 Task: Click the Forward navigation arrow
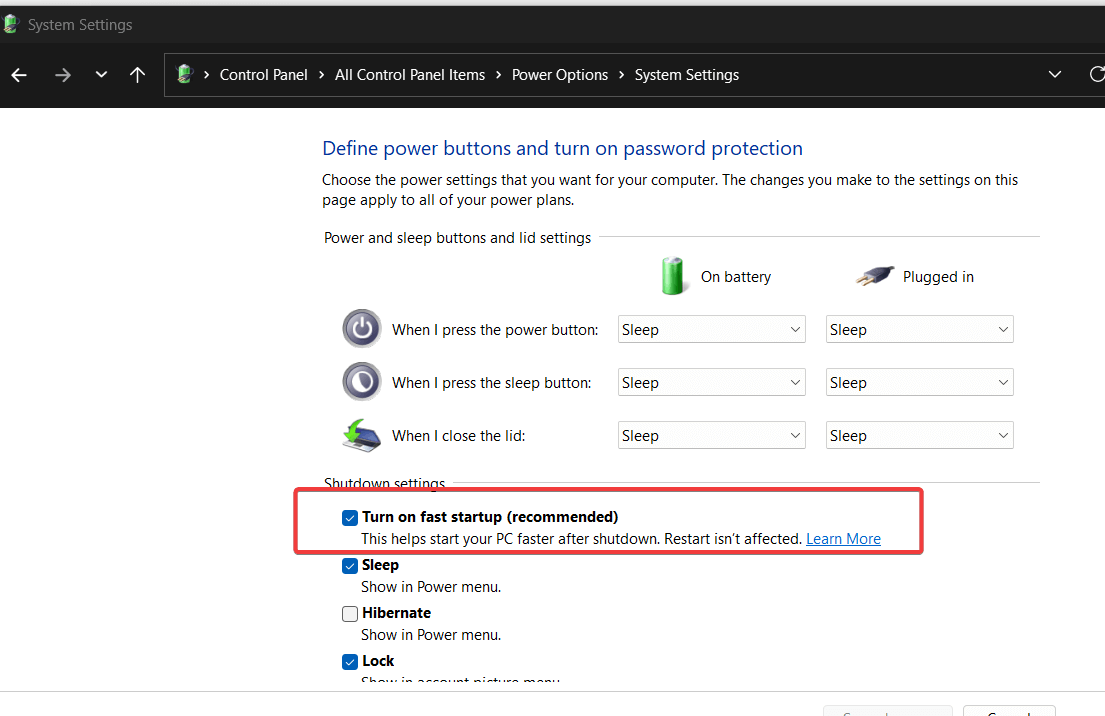63,75
